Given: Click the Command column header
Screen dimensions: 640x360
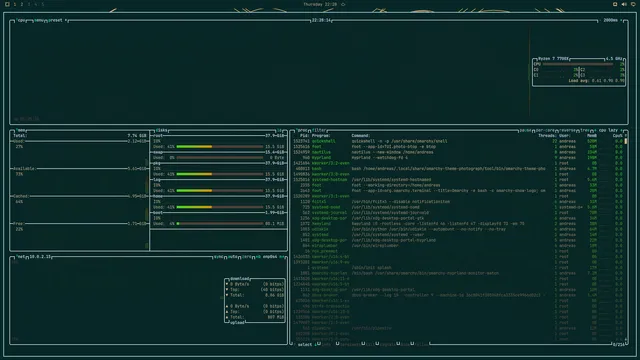Looking at the screenshot, I should 360,136.
